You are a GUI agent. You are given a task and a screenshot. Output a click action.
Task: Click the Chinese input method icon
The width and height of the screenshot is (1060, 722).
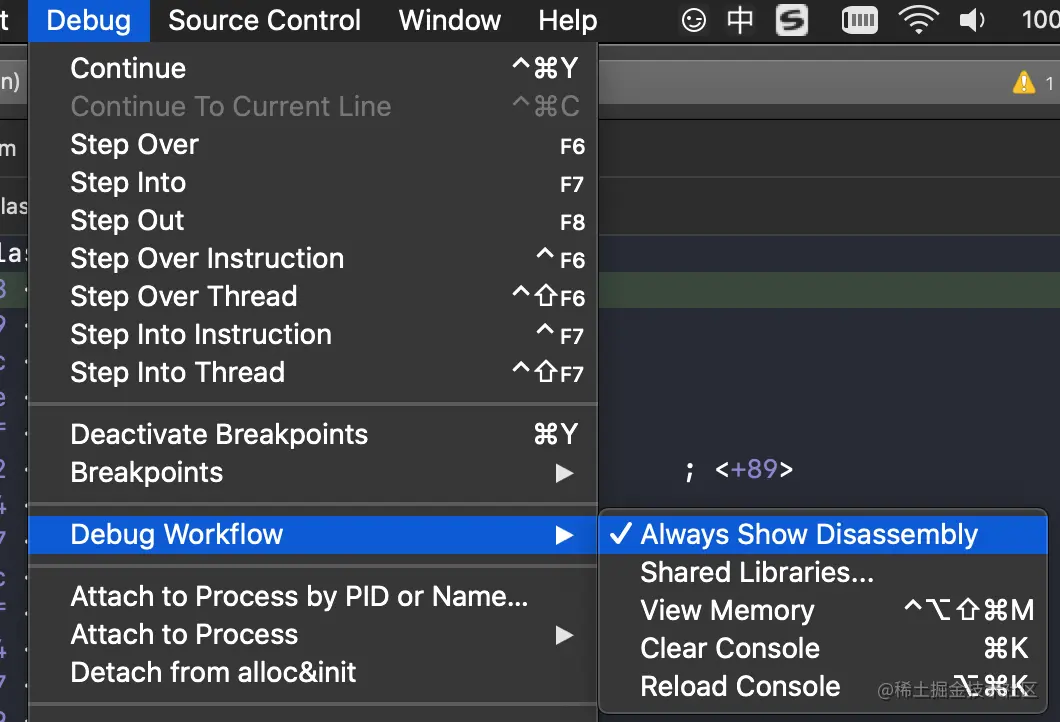coord(740,20)
